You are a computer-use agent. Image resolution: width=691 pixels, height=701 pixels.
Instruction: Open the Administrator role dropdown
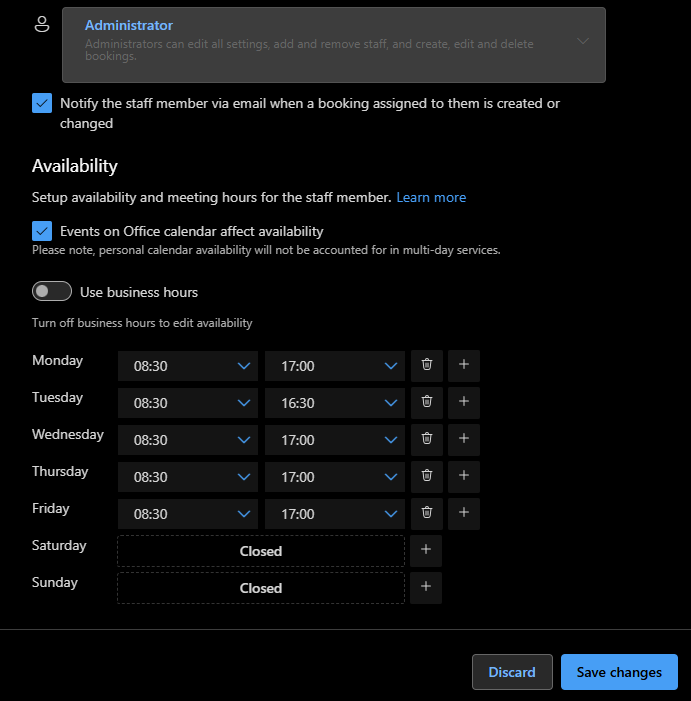tap(334, 45)
